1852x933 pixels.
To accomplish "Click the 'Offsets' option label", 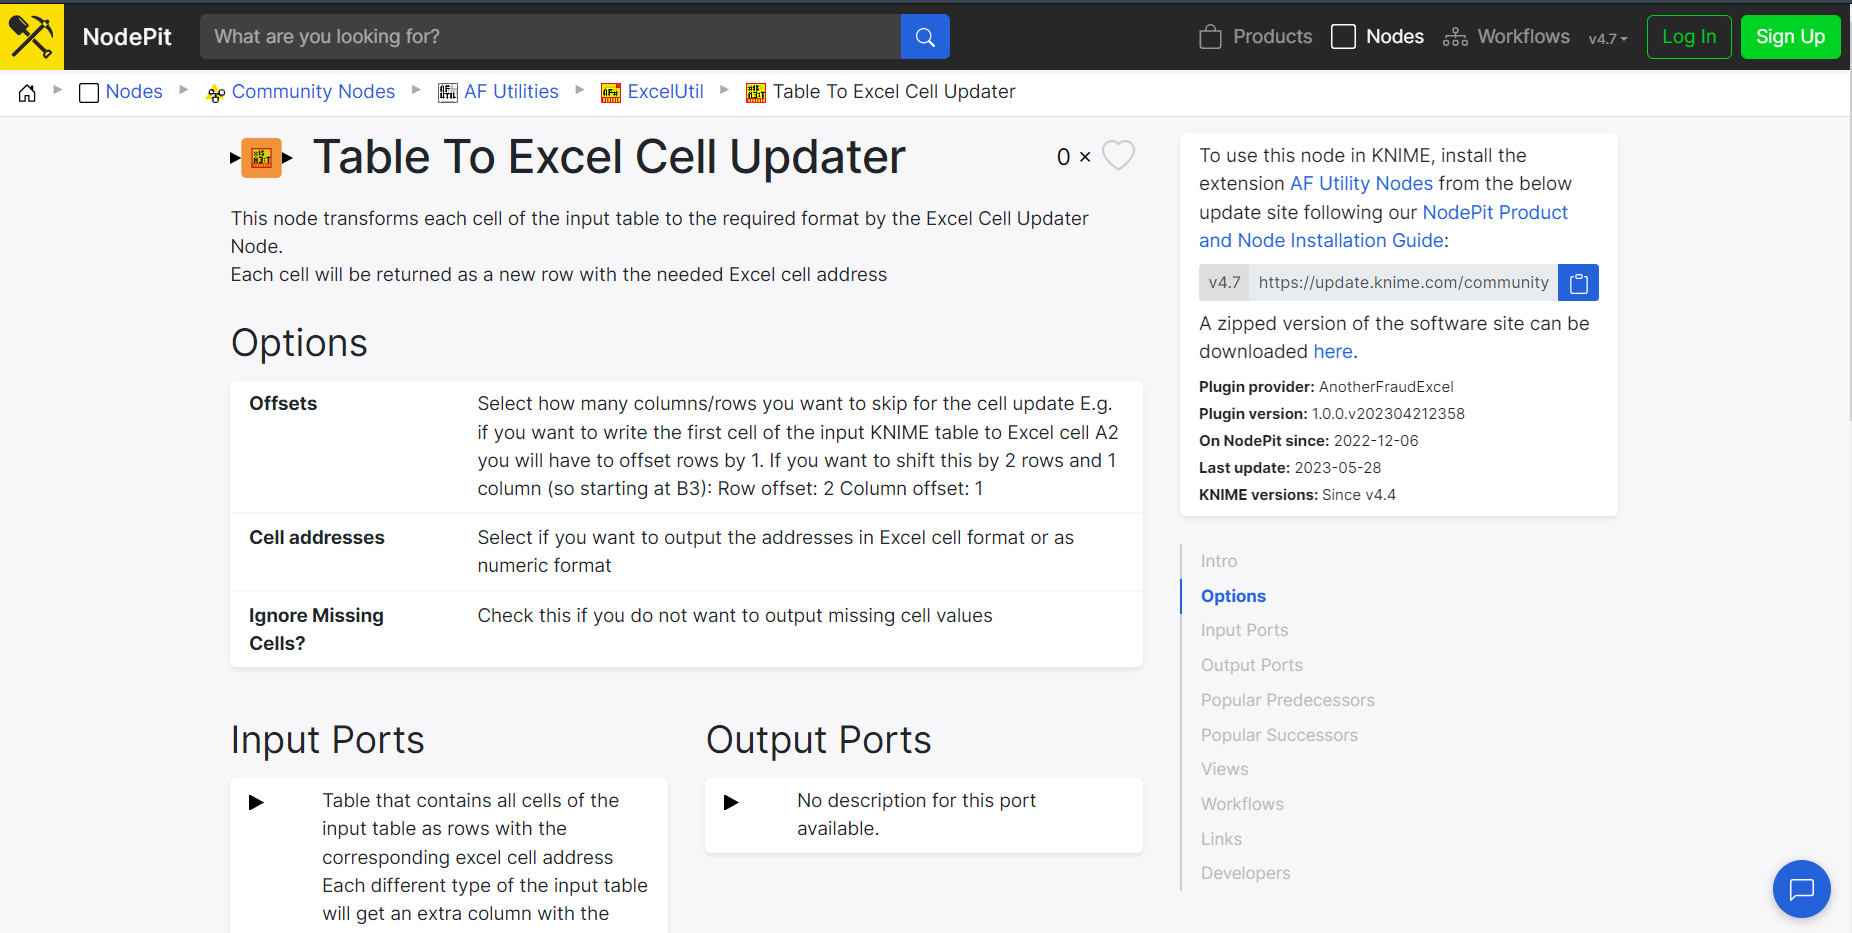I will click(283, 403).
